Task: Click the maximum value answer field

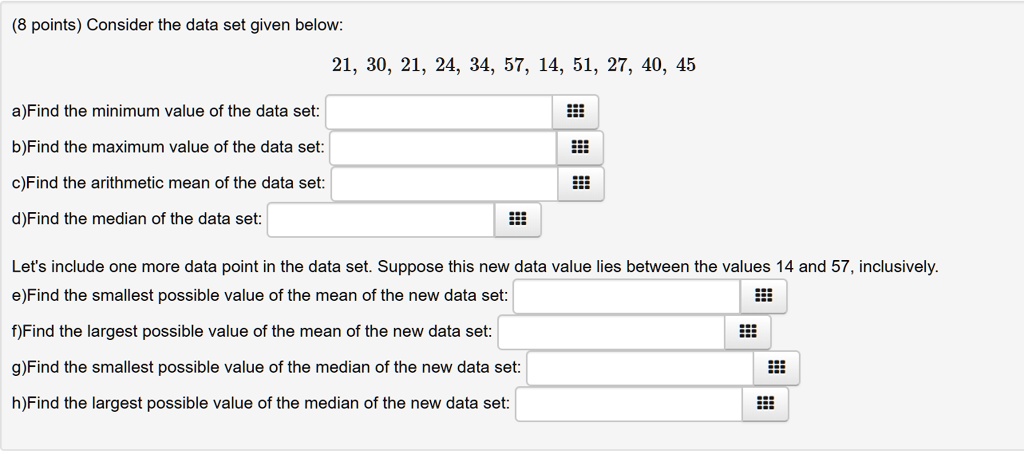Action: (x=443, y=148)
